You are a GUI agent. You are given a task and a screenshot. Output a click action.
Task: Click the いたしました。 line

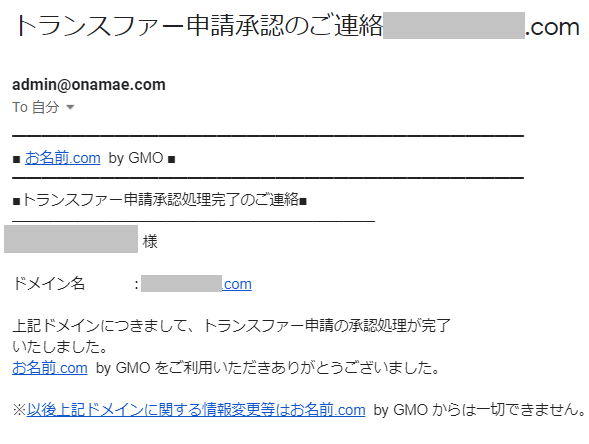pos(60,347)
